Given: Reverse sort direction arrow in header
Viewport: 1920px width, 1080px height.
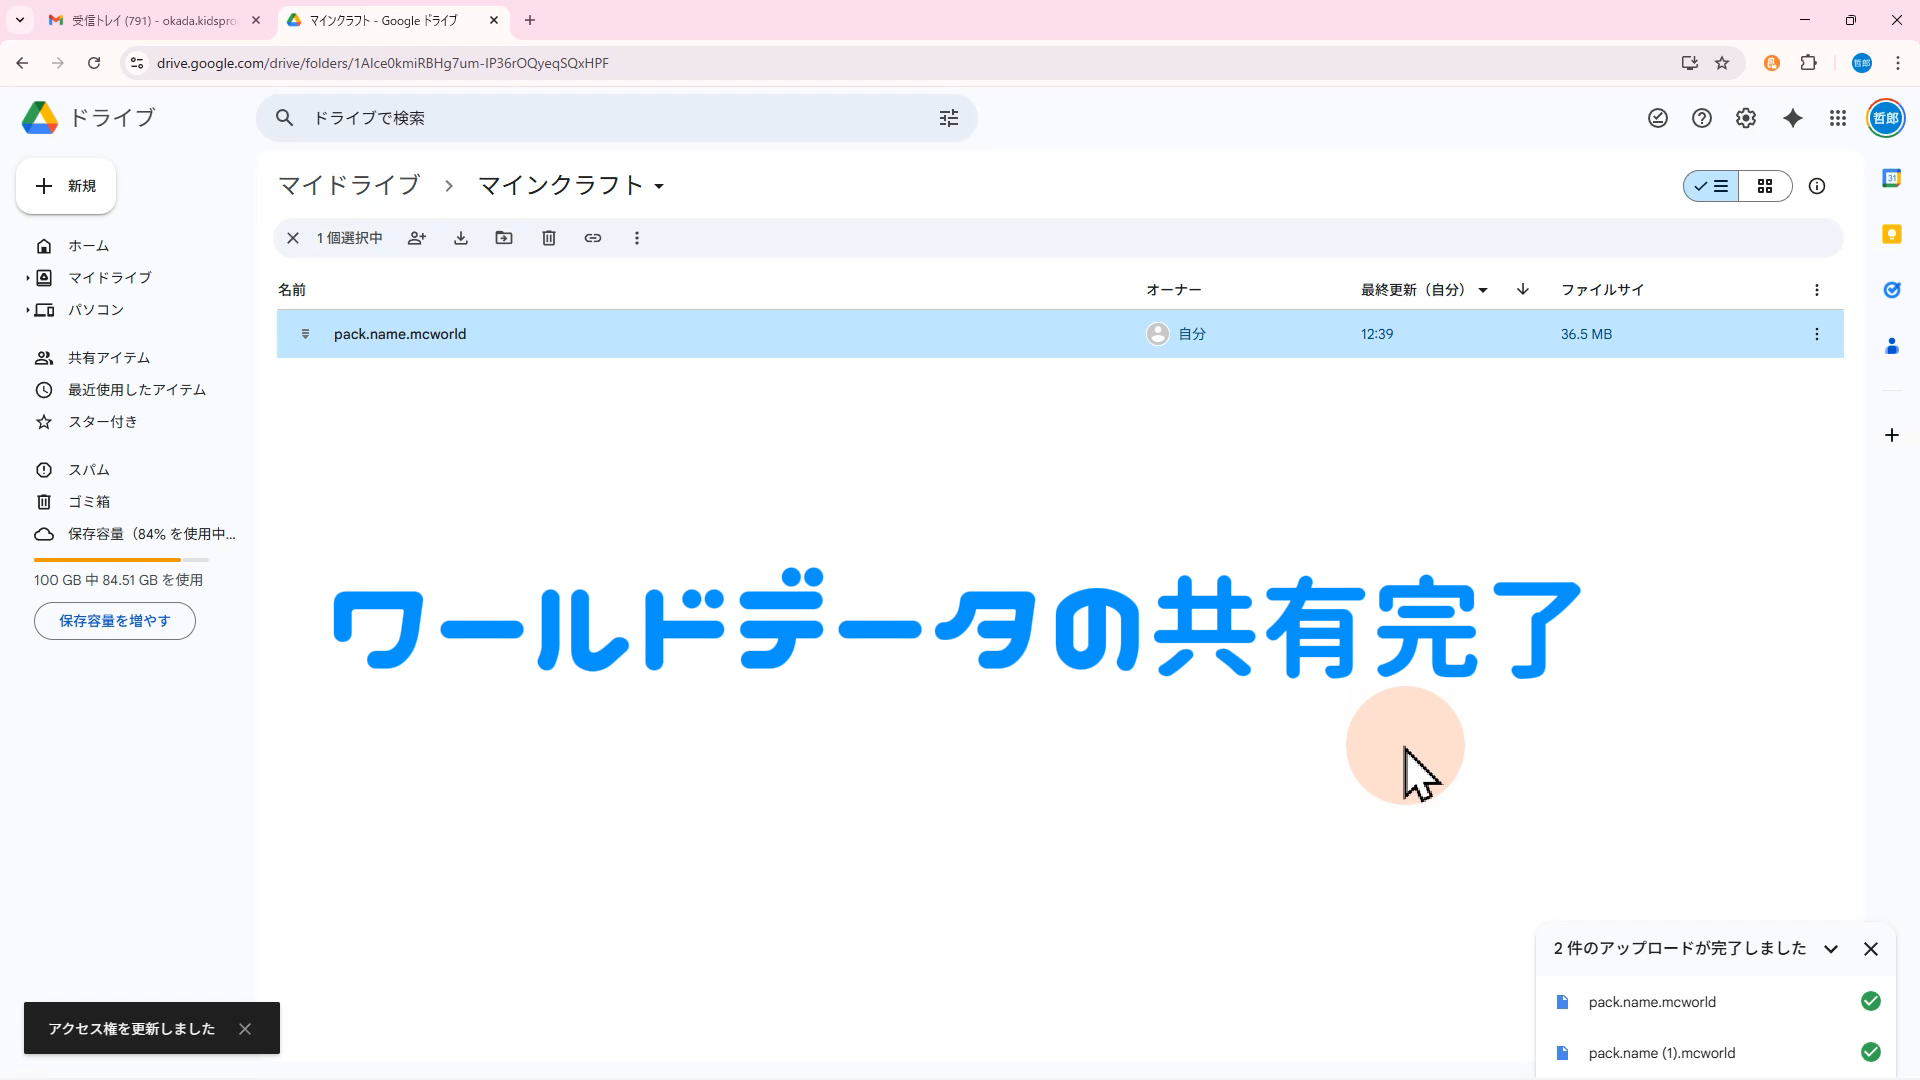Looking at the screenshot, I should [x=1523, y=289].
